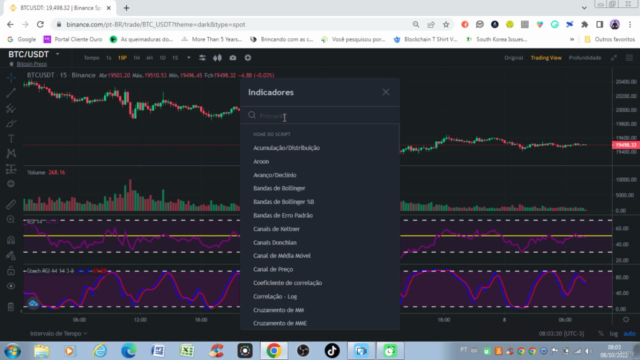Open the Fibonacci and pitchfork tools
This screenshot has height=360, width=640.
click(11, 108)
